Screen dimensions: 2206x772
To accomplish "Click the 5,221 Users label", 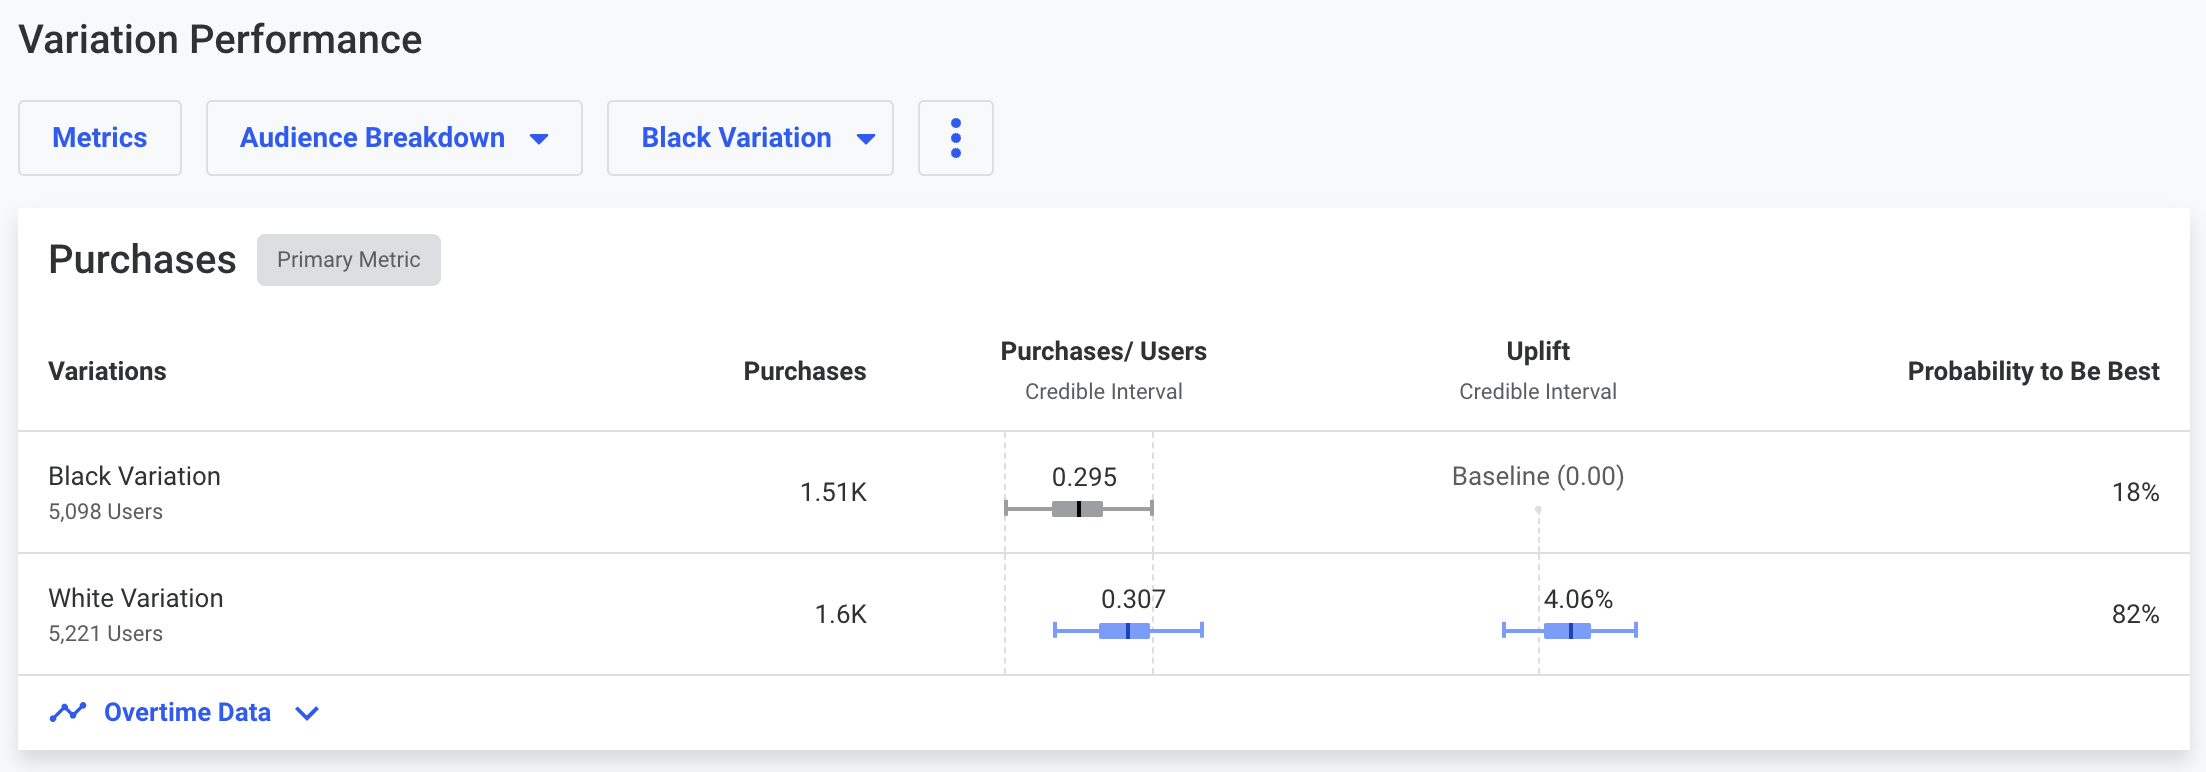I will coord(105,633).
